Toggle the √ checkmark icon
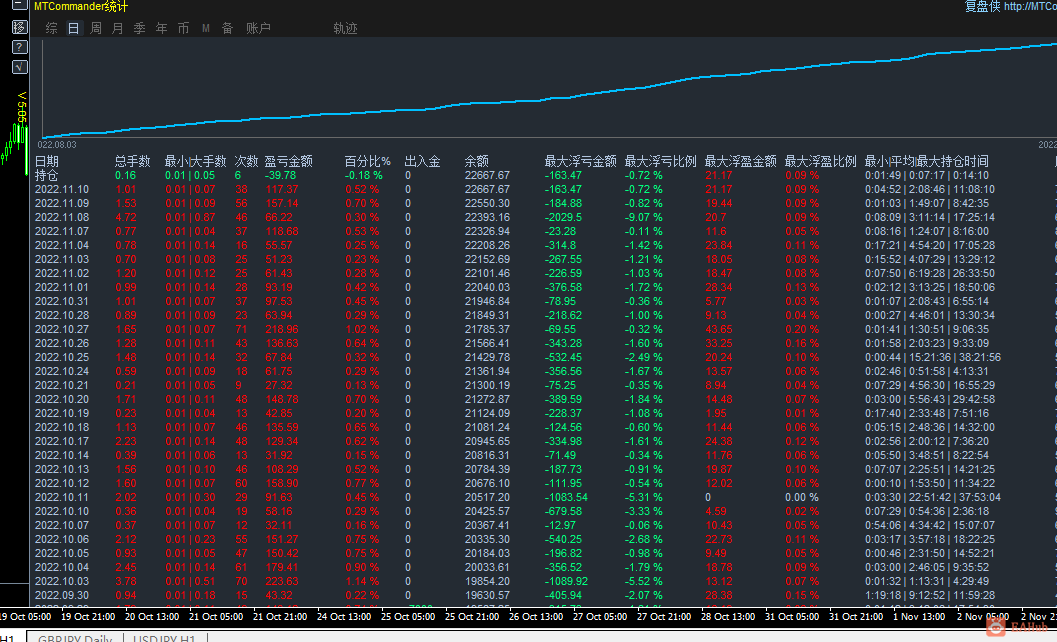 pos(19,67)
